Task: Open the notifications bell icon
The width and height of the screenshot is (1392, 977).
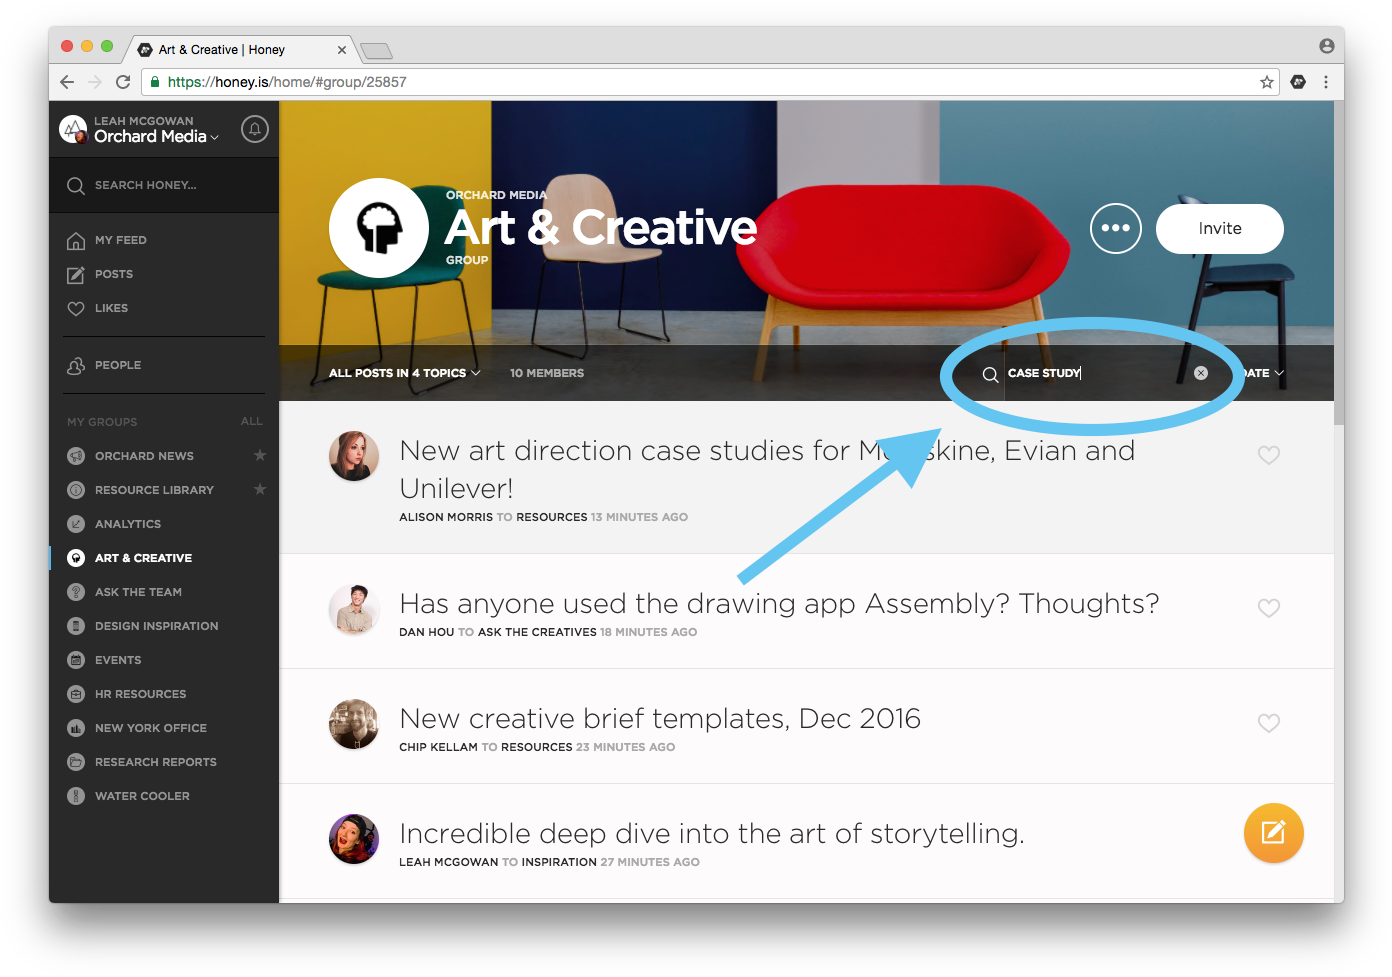Action: (255, 129)
